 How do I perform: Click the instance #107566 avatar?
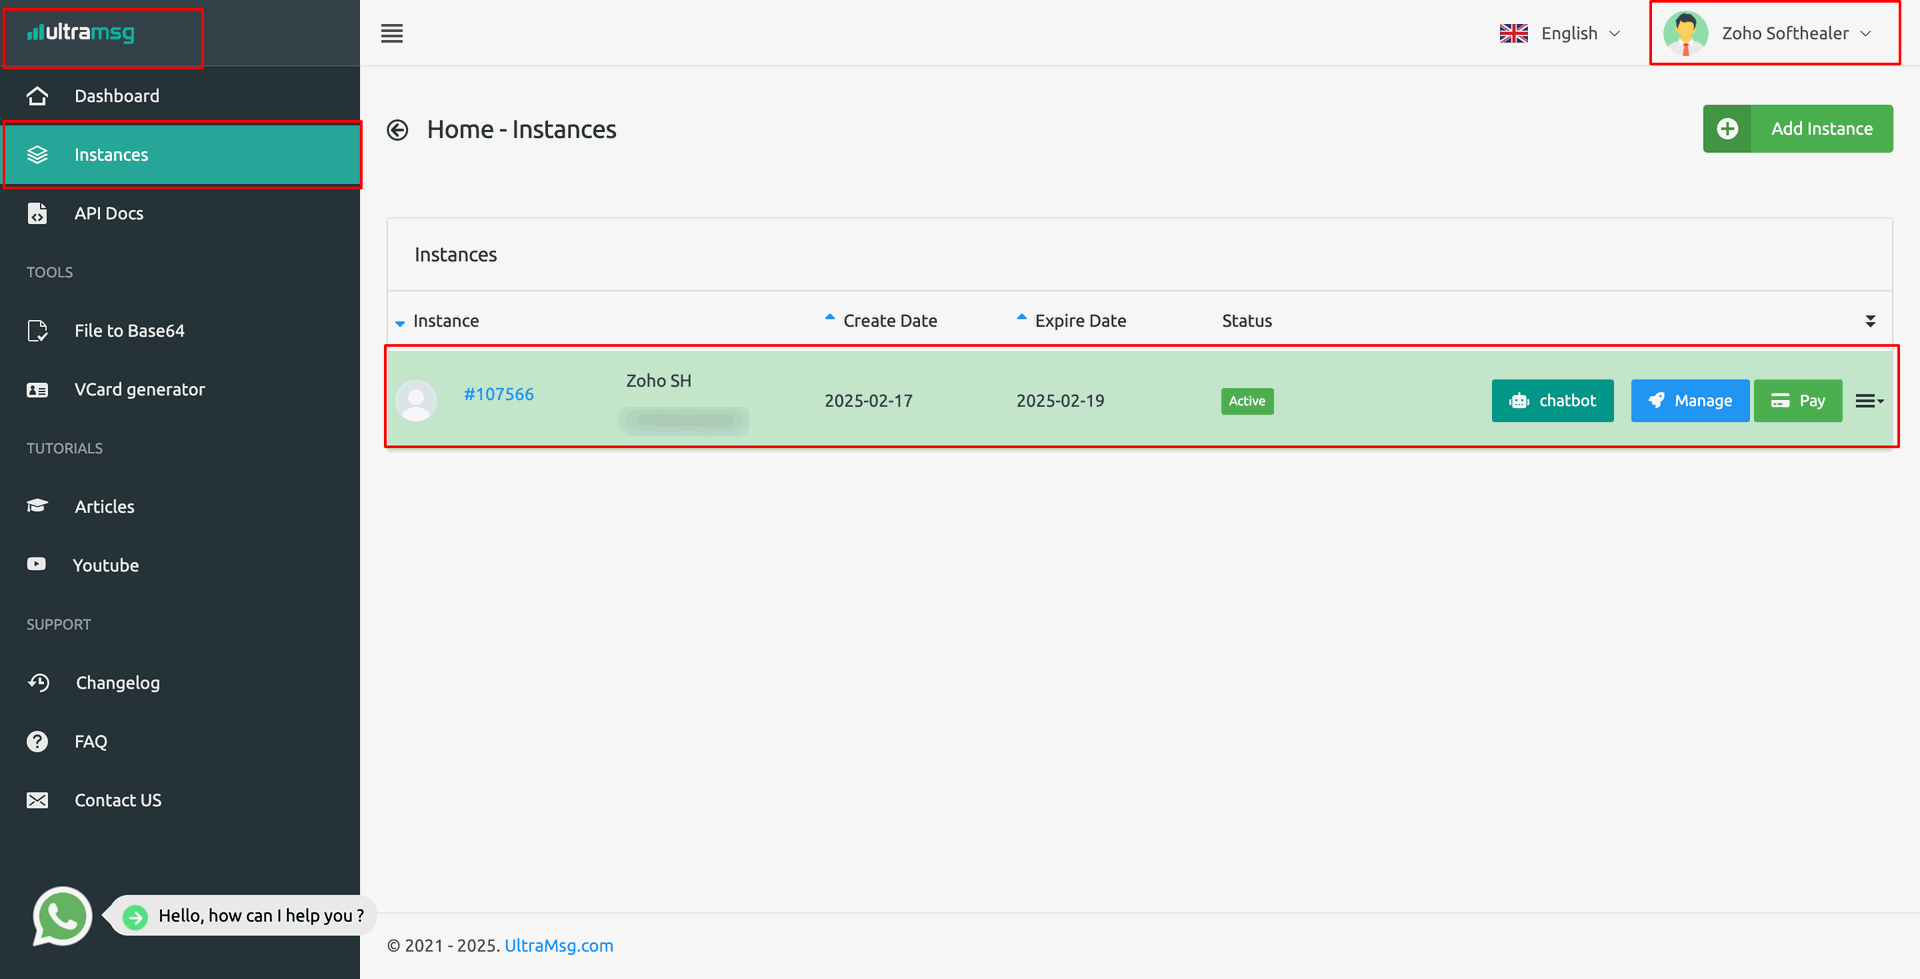point(416,400)
